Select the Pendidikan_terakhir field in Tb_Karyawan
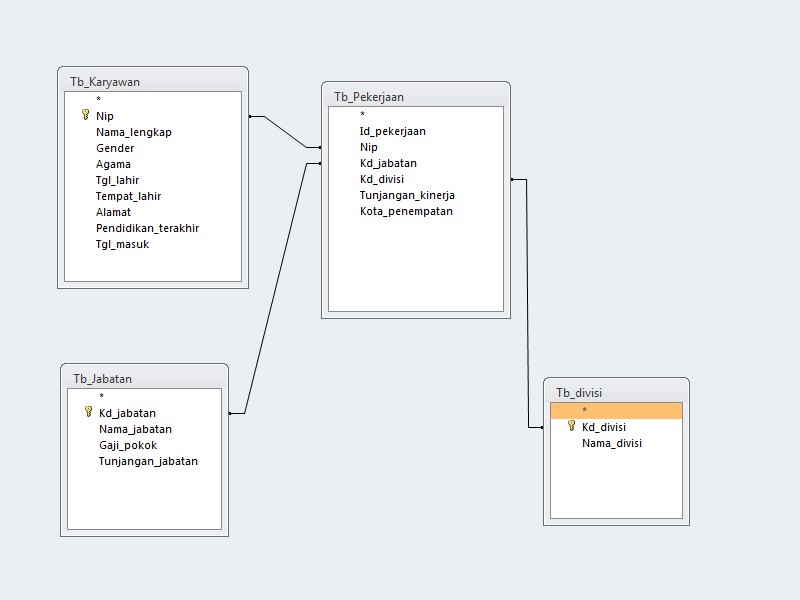 tap(146, 227)
